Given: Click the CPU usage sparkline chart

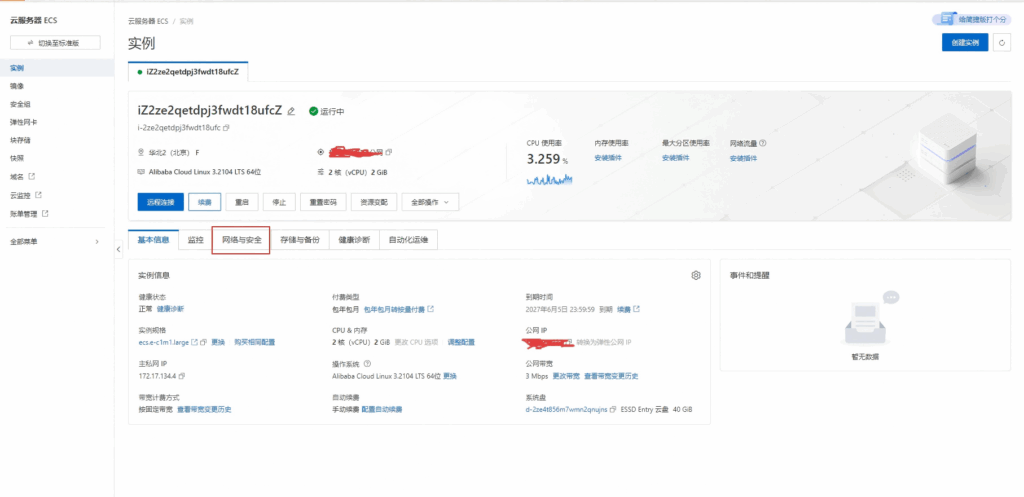Looking at the screenshot, I should point(549,179).
